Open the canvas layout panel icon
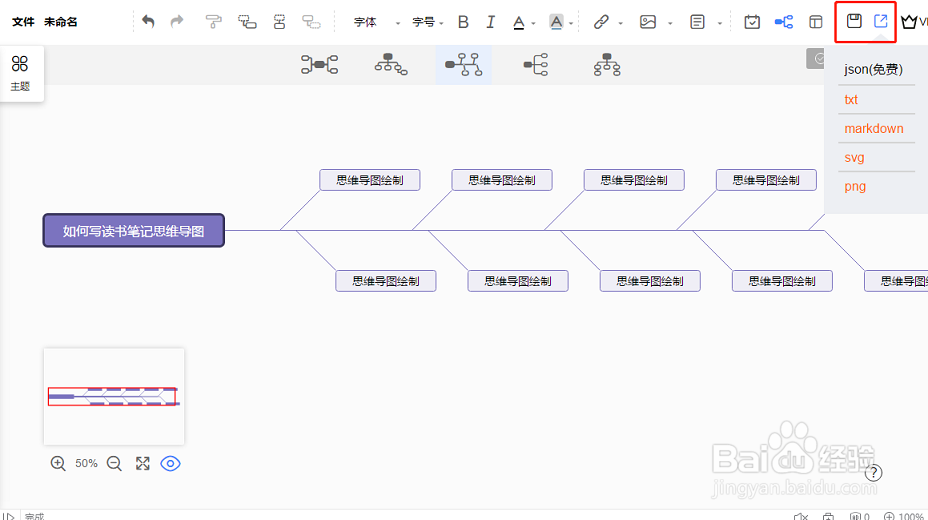928x520 pixels. 816,22
